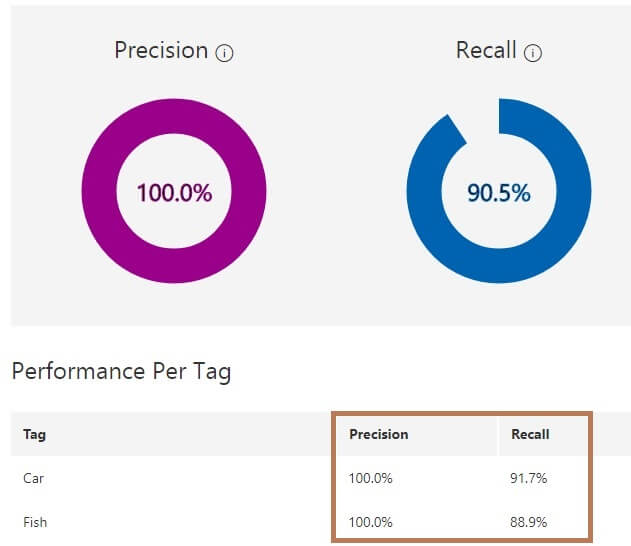Click the Car precision value 100.0%
Viewport: 631px width, 546px height.
pyautogui.click(x=370, y=478)
